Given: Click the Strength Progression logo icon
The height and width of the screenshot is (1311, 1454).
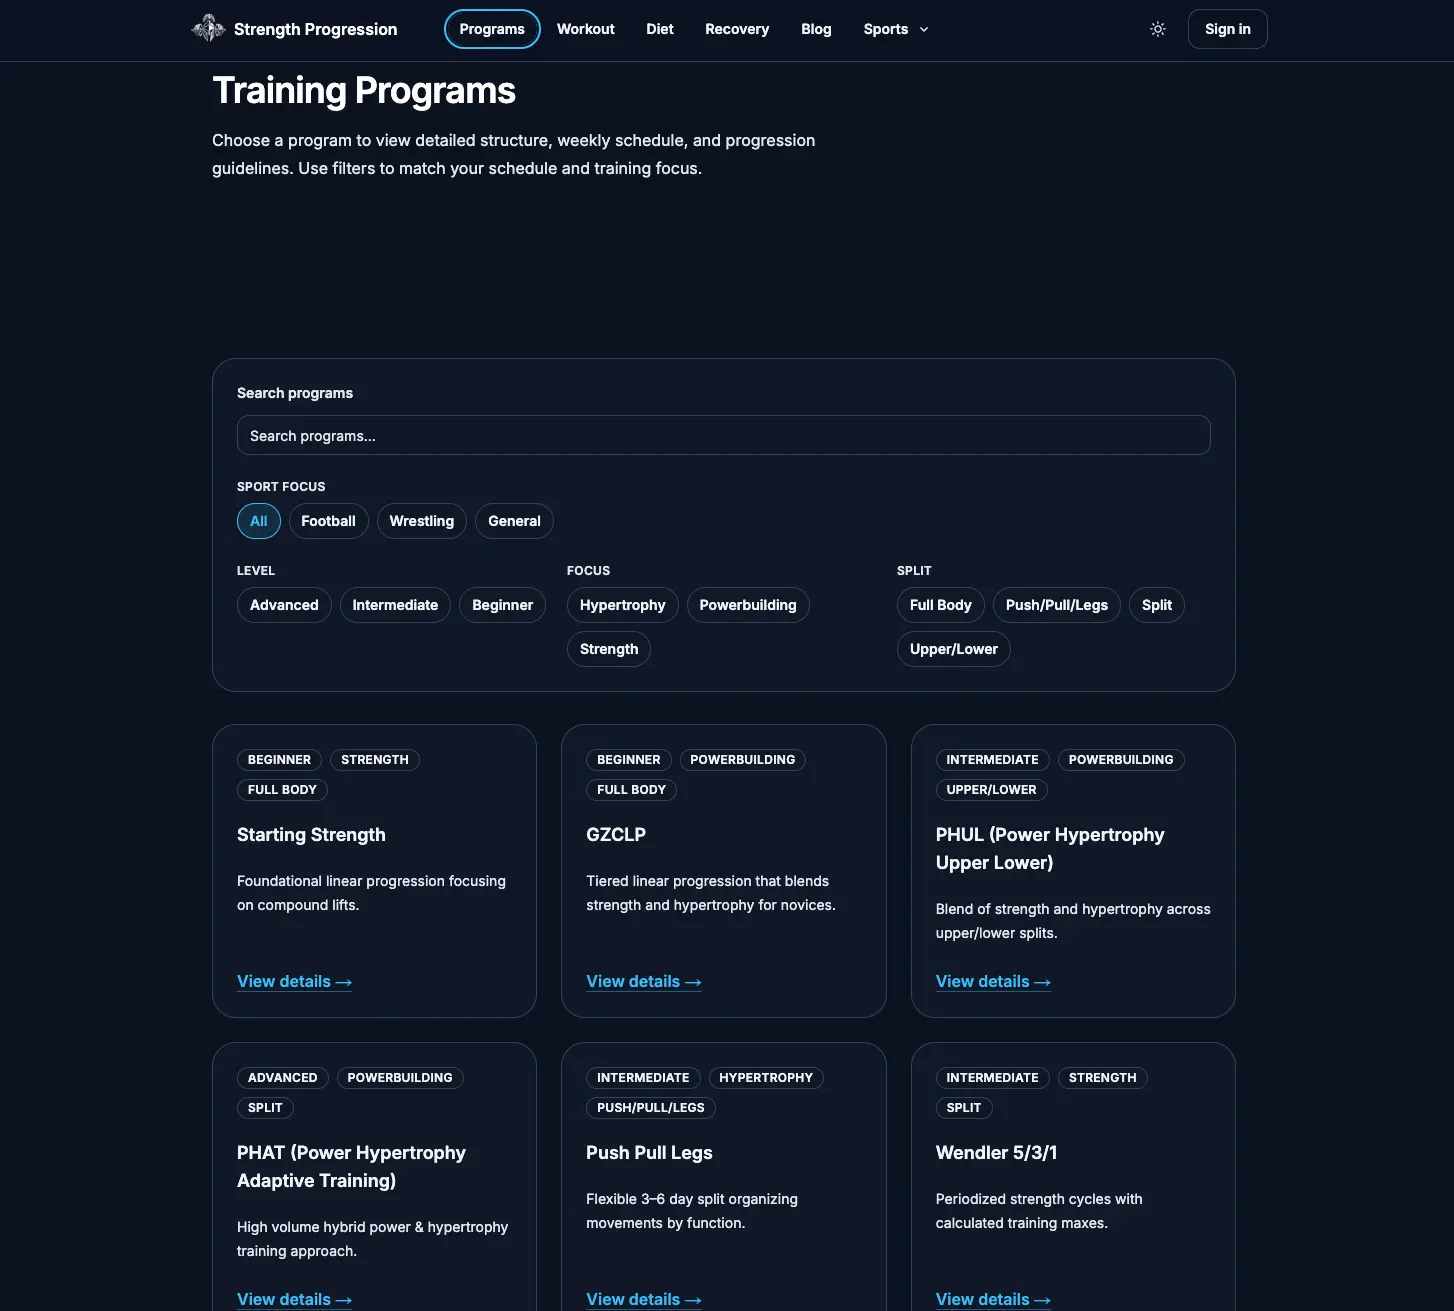Looking at the screenshot, I should [x=208, y=29].
